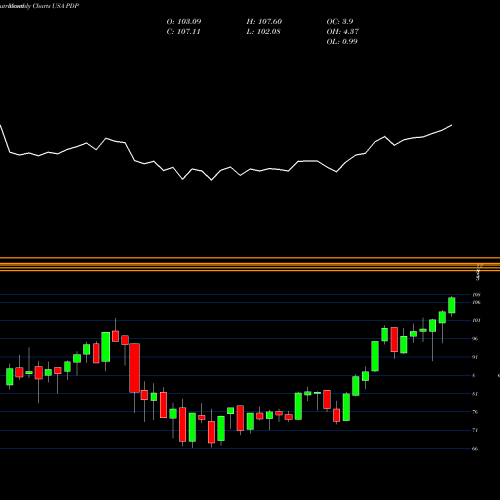
Task: Click the 81 price axis label
Action: [x=475, y=394]
